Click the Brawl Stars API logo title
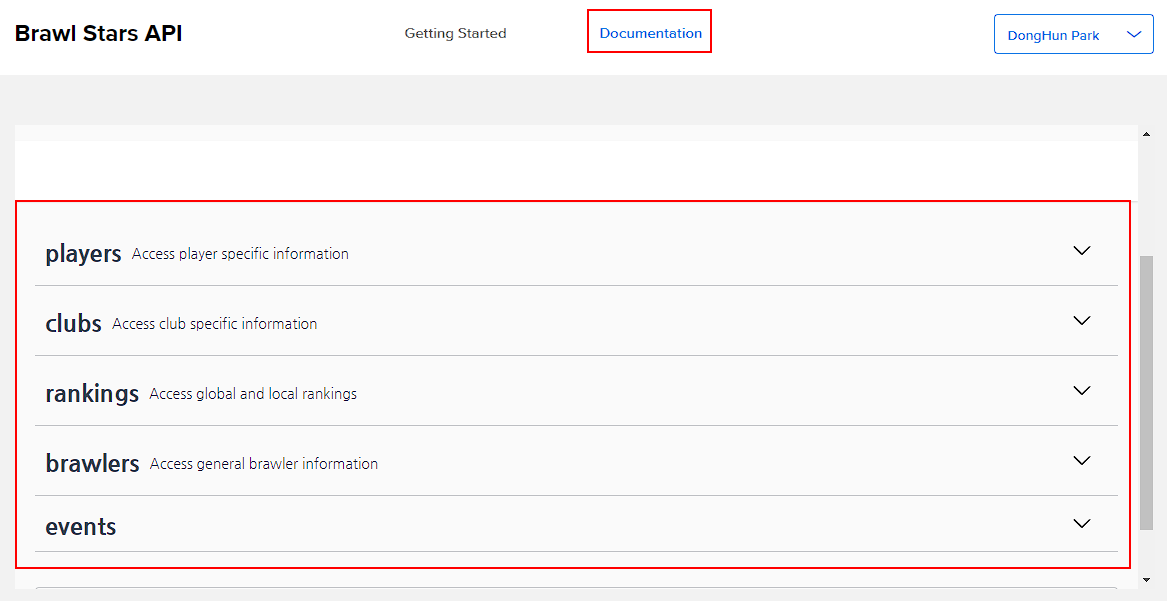 coord(98,33)
